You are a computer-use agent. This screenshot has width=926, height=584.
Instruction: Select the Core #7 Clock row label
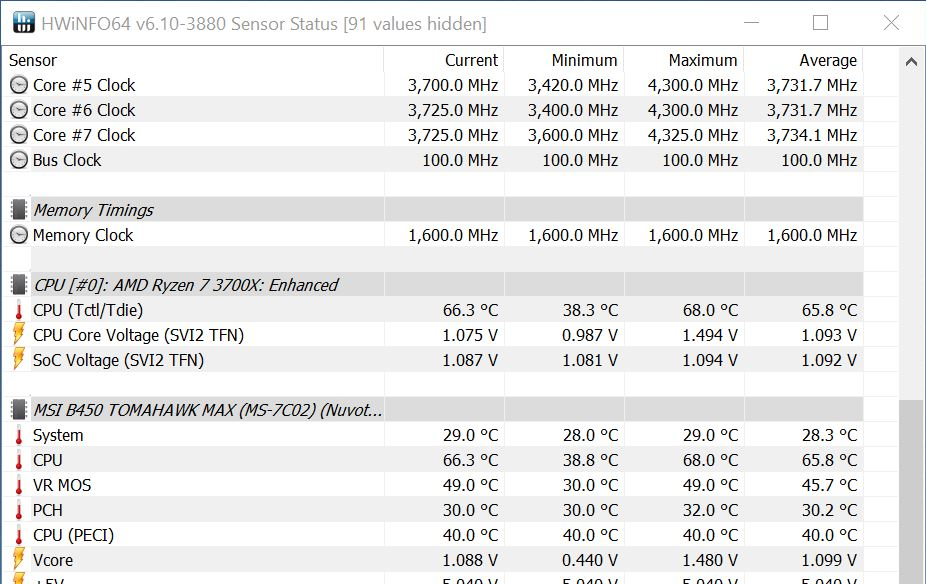tap(84, 135)
